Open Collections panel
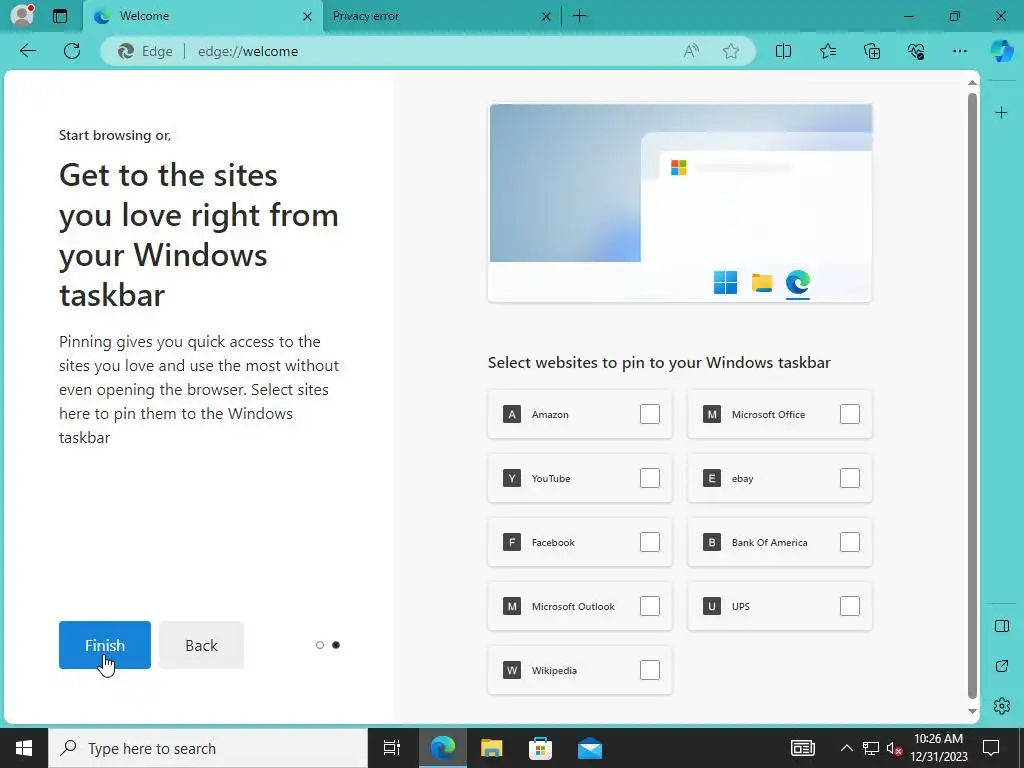 click(x=872, y=51)
